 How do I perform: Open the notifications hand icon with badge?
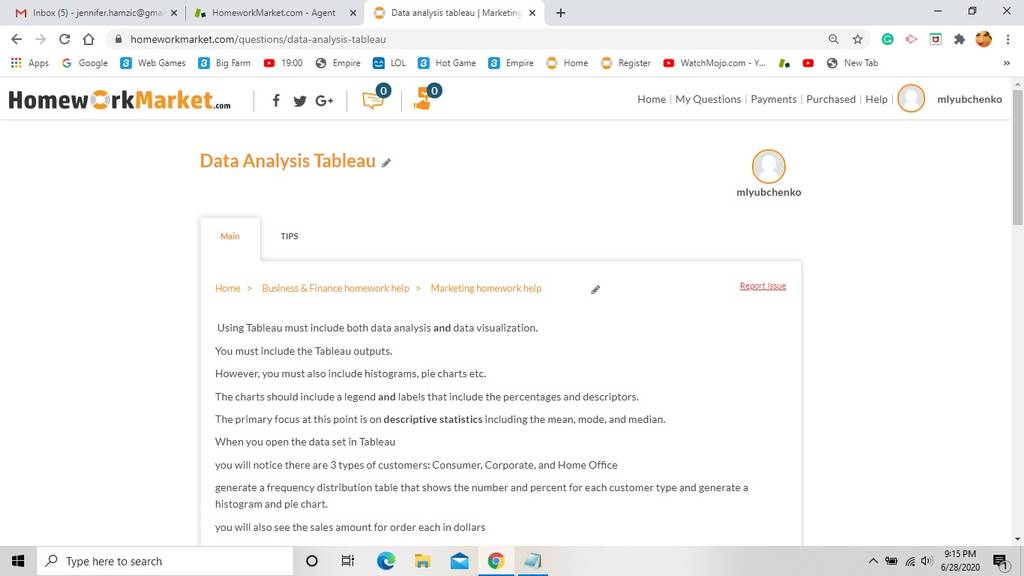tap(426, 98)
